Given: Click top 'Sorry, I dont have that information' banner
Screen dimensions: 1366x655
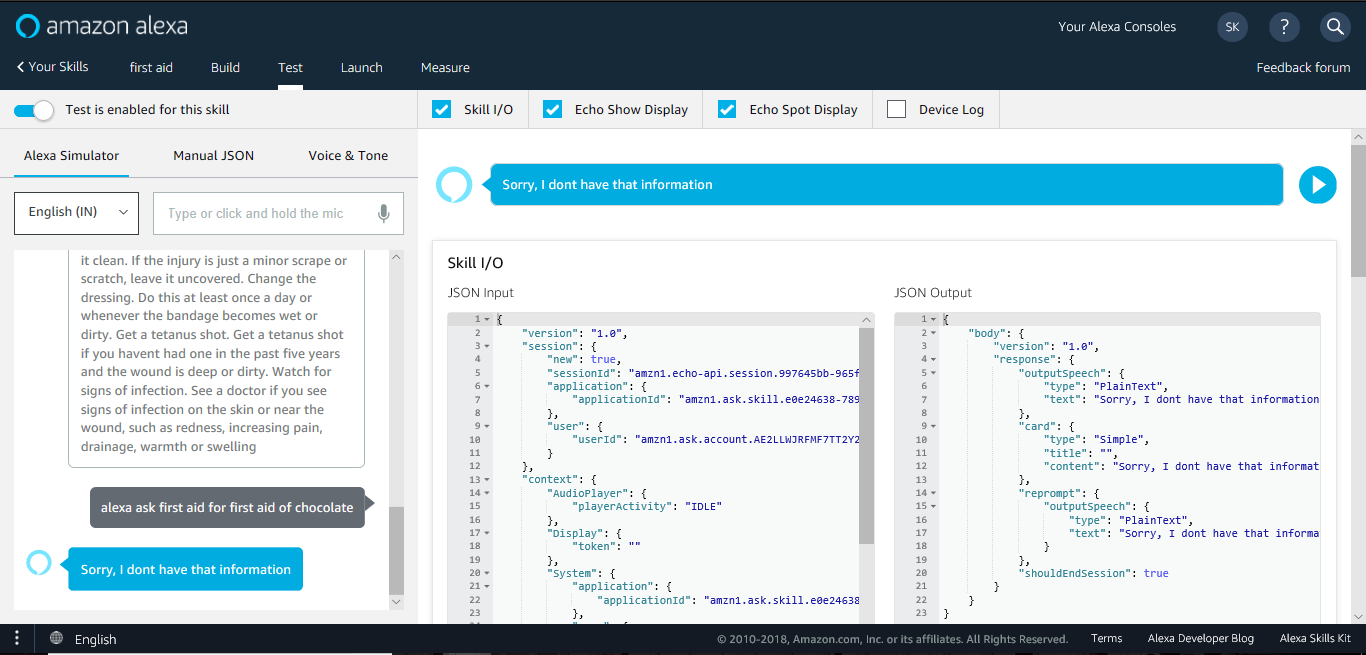Looking at the screenshot, I should [886, 185].
